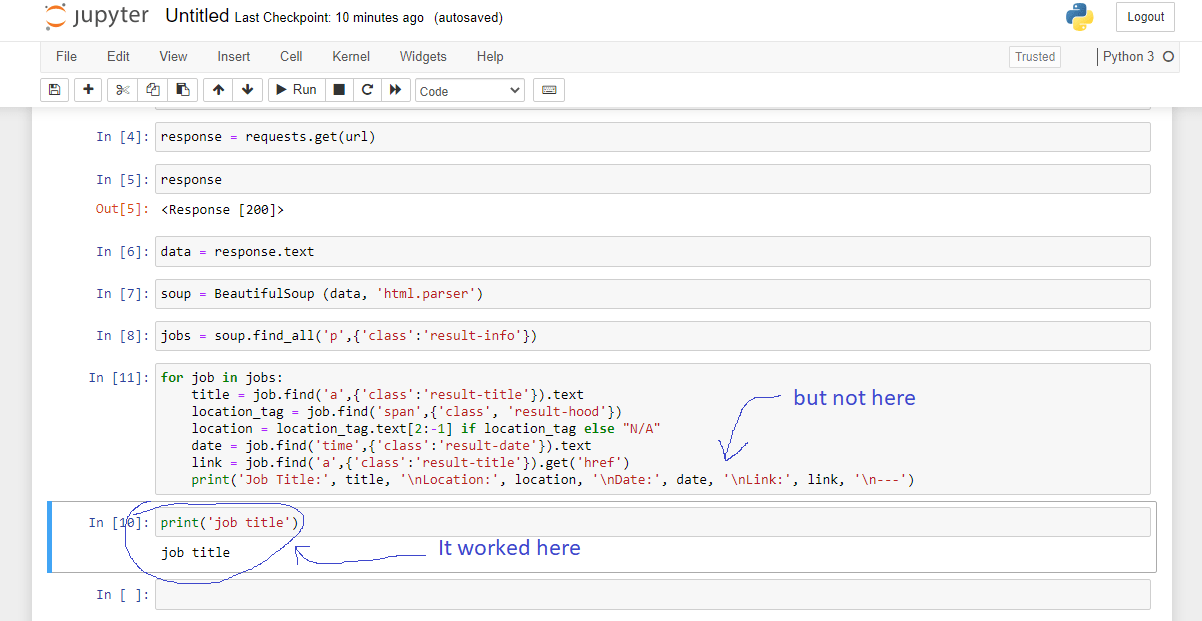Viewport: 1202px width, 621px height.
Task: Save the notebook via the save icon
Action: [54, 89]
